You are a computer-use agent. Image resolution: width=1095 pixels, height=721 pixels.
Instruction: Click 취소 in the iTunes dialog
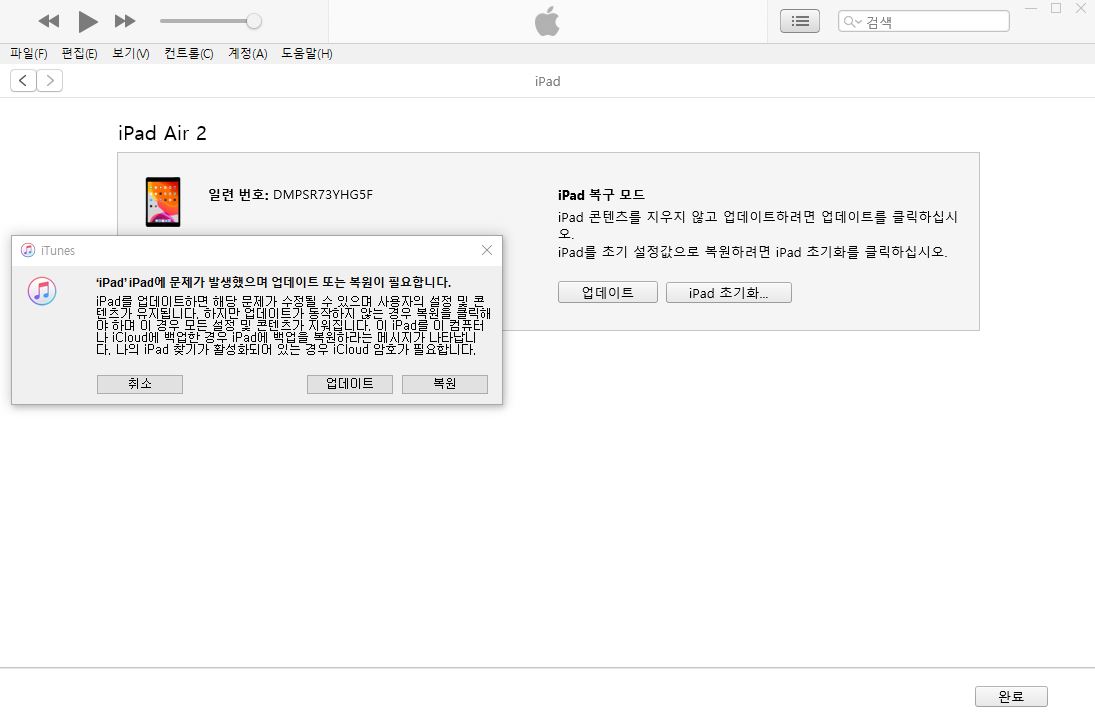[x=140, y=384]
